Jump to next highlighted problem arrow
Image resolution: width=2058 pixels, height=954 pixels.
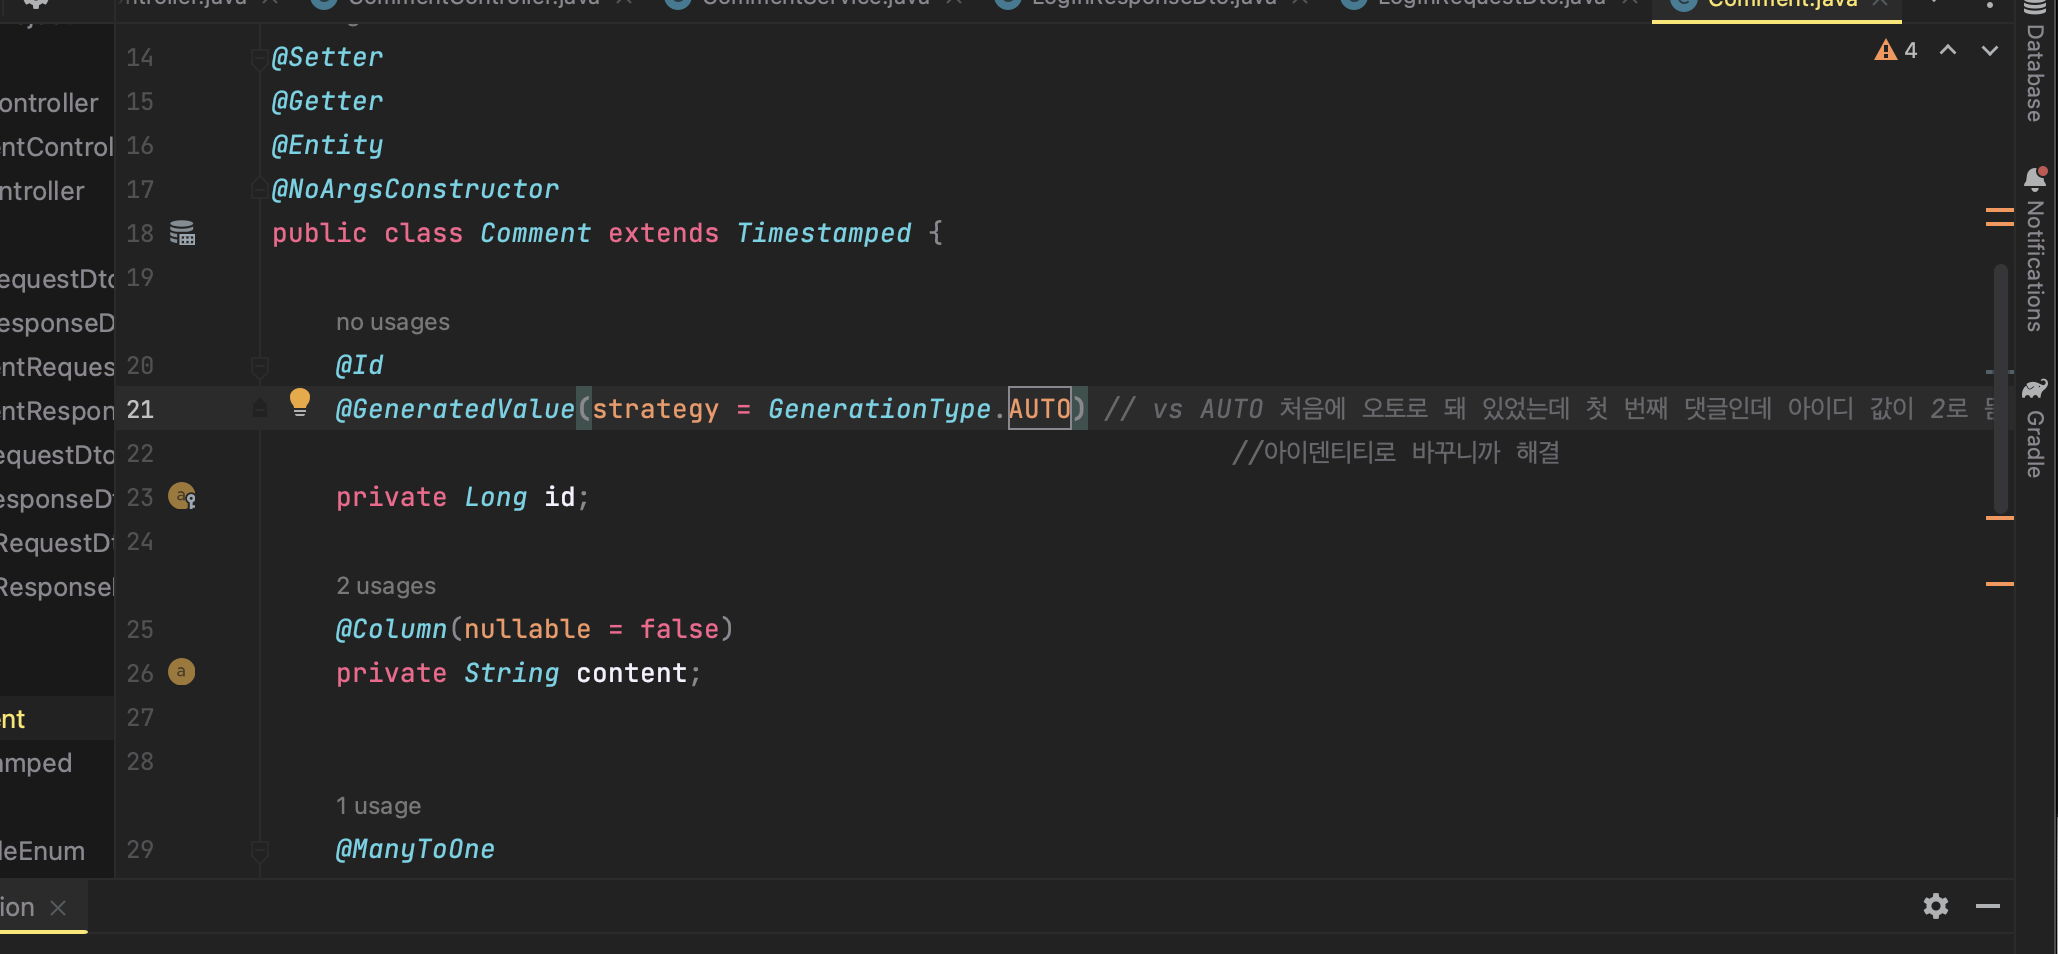tap(1990, 50)
